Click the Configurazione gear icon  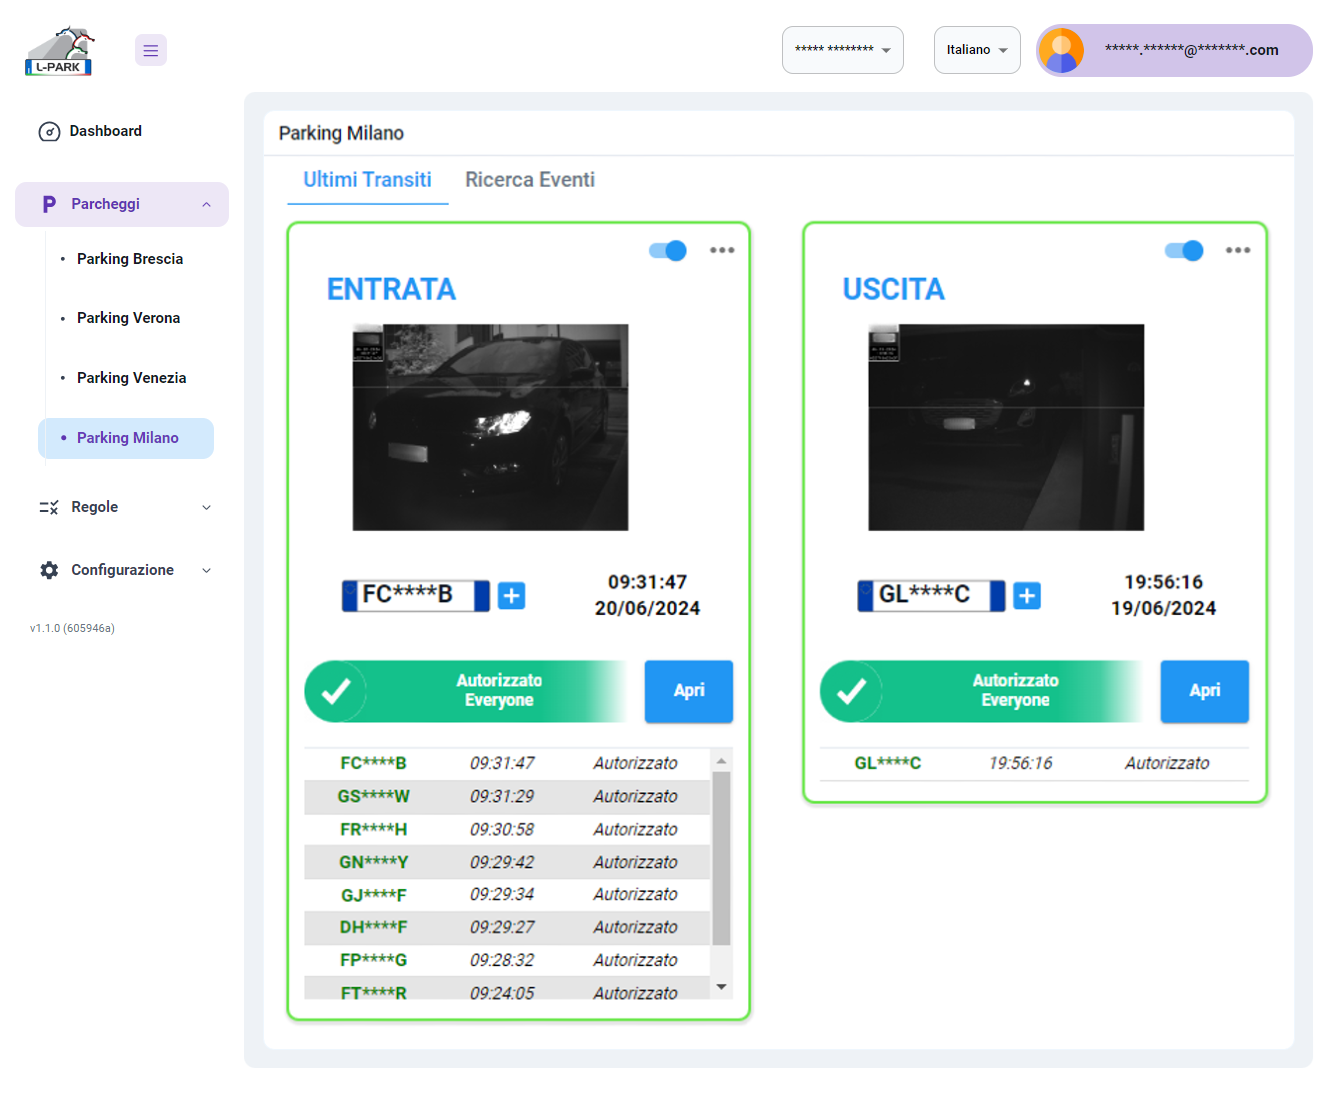[49, 570]
